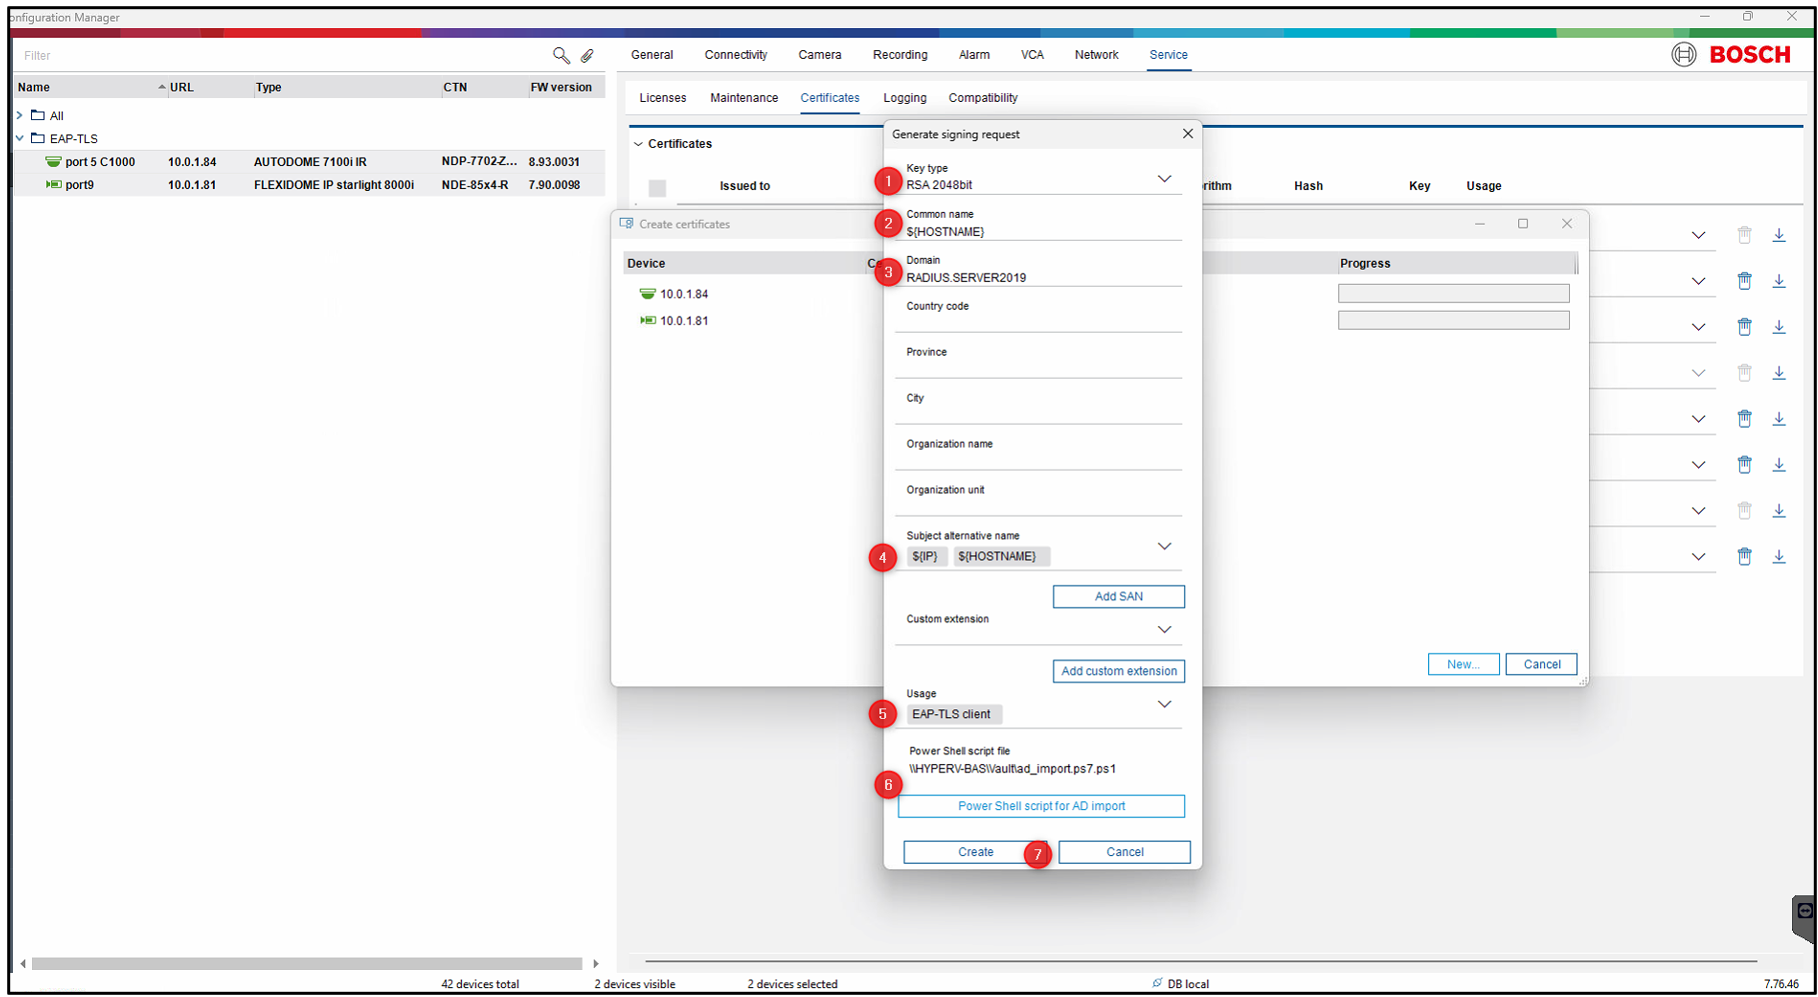Open the Maintenance sub-tab
Screen dimensions: 1818x997
(743, 98)
